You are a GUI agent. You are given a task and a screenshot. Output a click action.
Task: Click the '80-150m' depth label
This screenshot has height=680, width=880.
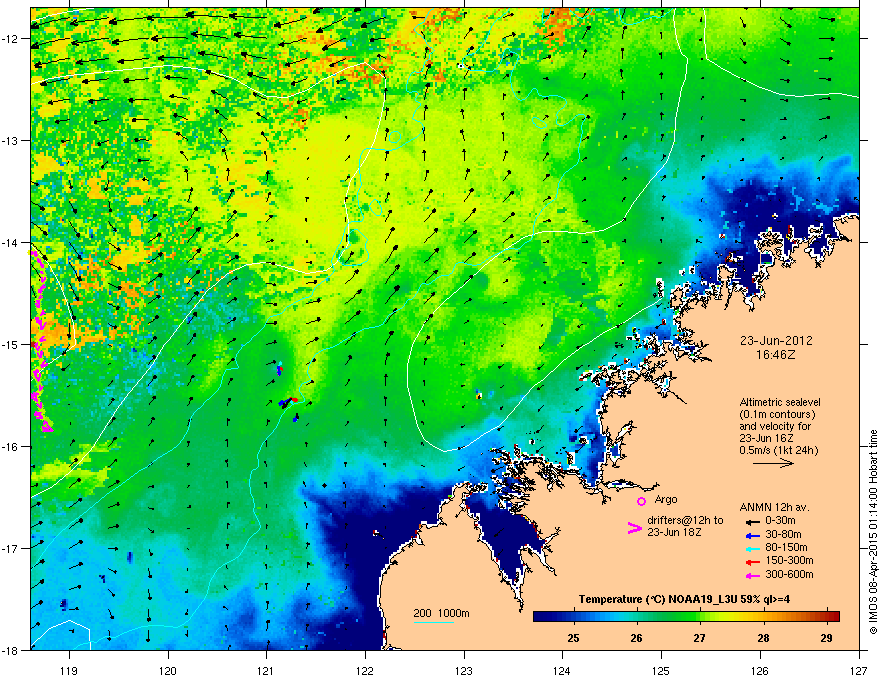pyautogui.click(x=786, y=547)
